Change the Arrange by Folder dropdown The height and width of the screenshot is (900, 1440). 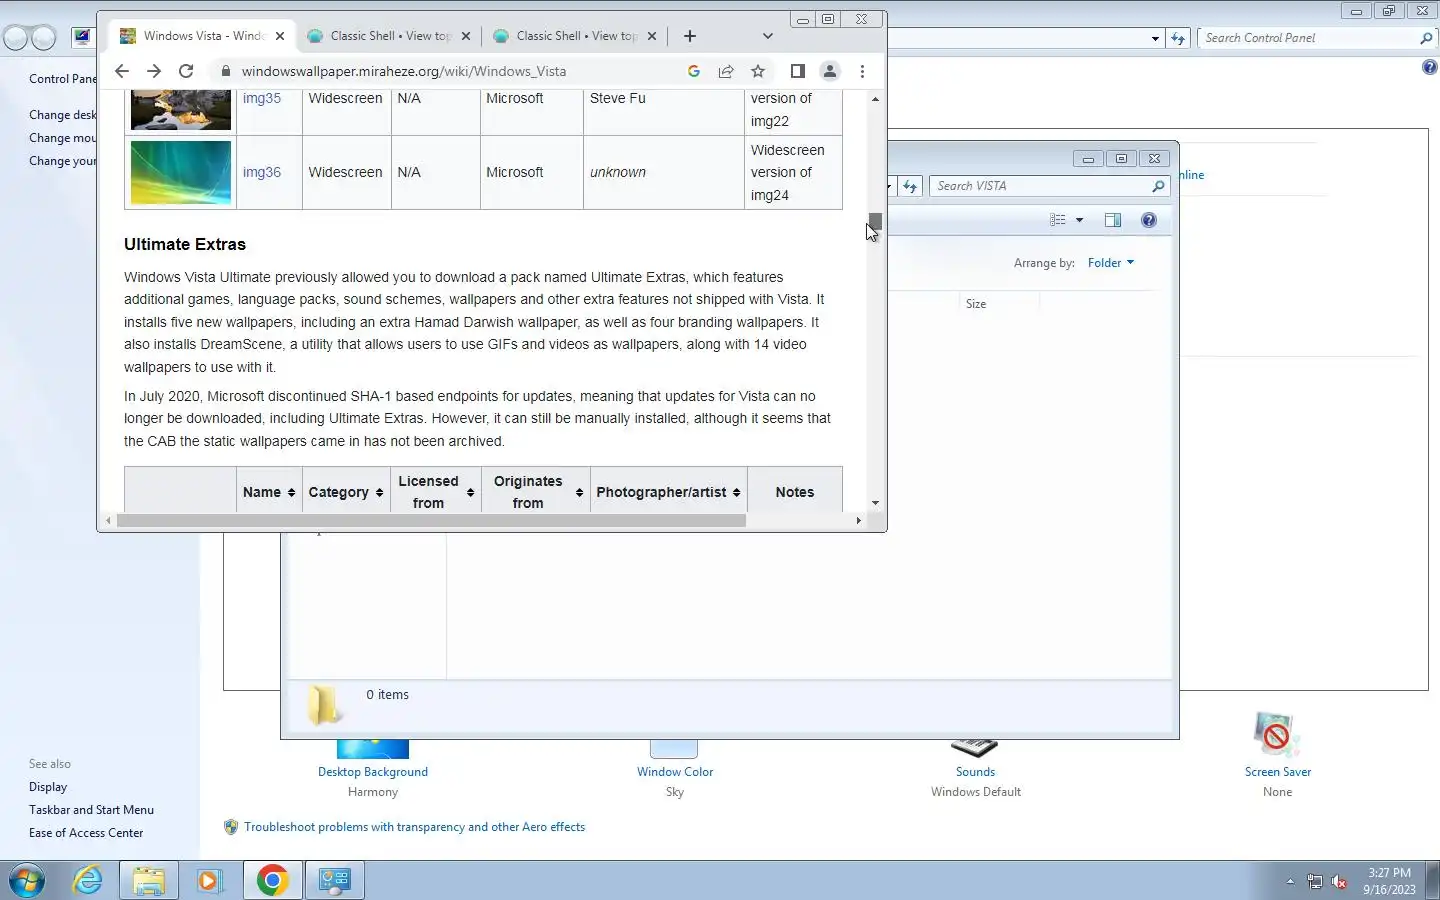point(1111,263)
